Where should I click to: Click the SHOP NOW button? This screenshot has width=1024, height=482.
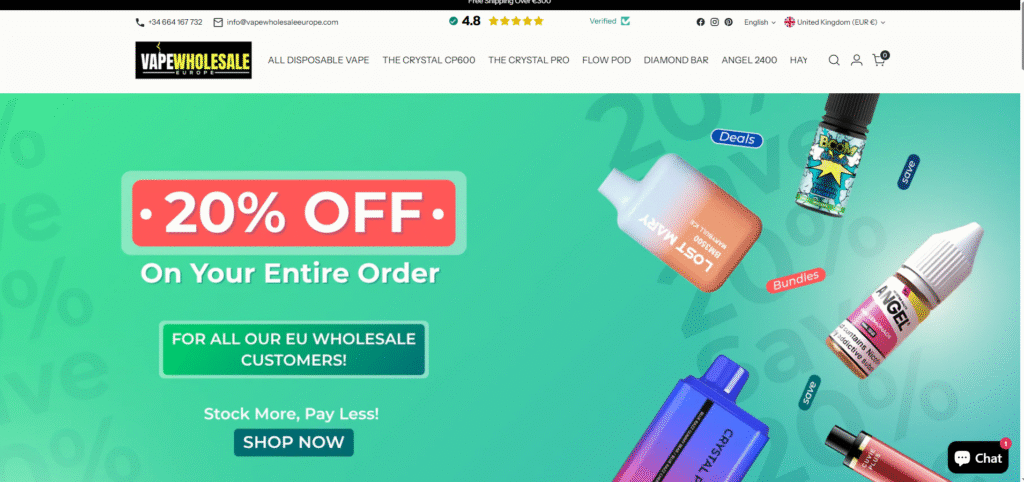click(x=294, y=442)
